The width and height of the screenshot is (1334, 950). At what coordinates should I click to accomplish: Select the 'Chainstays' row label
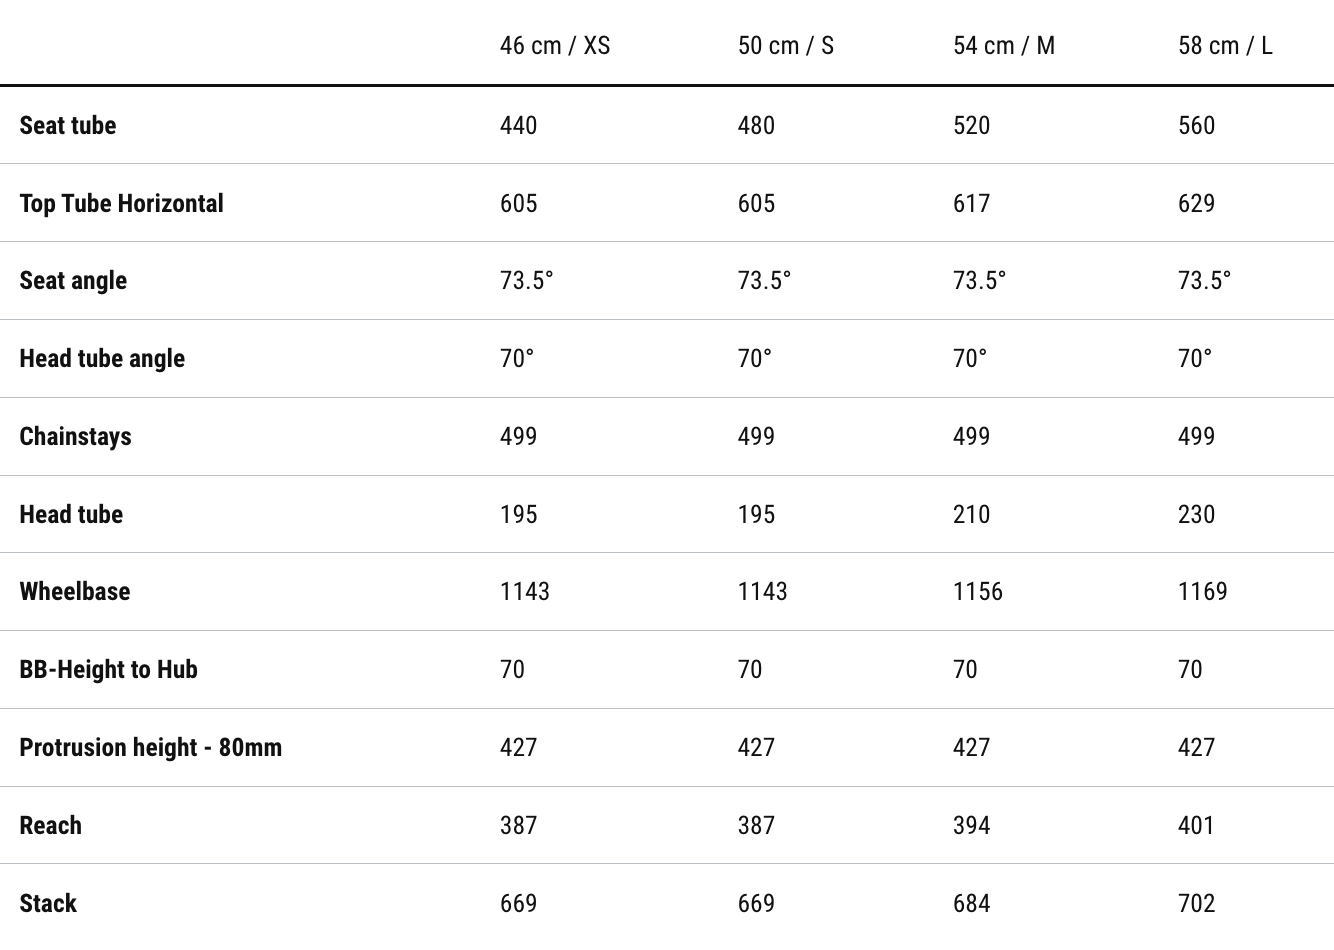coord(75,436)
